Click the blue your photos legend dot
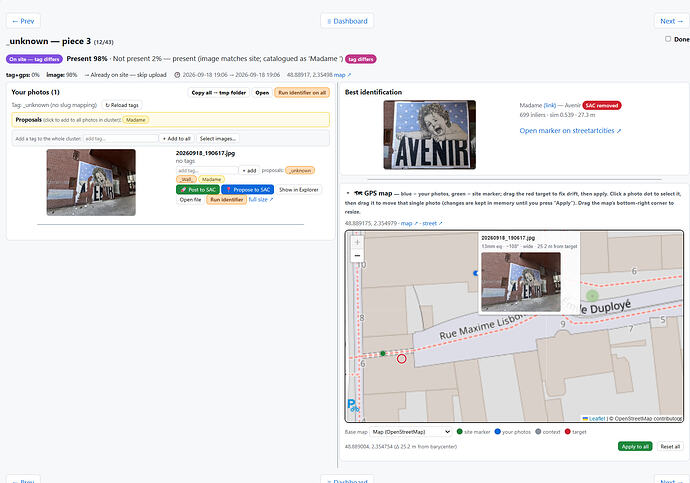This screenshot has width=690, height=483. [498, 432]
